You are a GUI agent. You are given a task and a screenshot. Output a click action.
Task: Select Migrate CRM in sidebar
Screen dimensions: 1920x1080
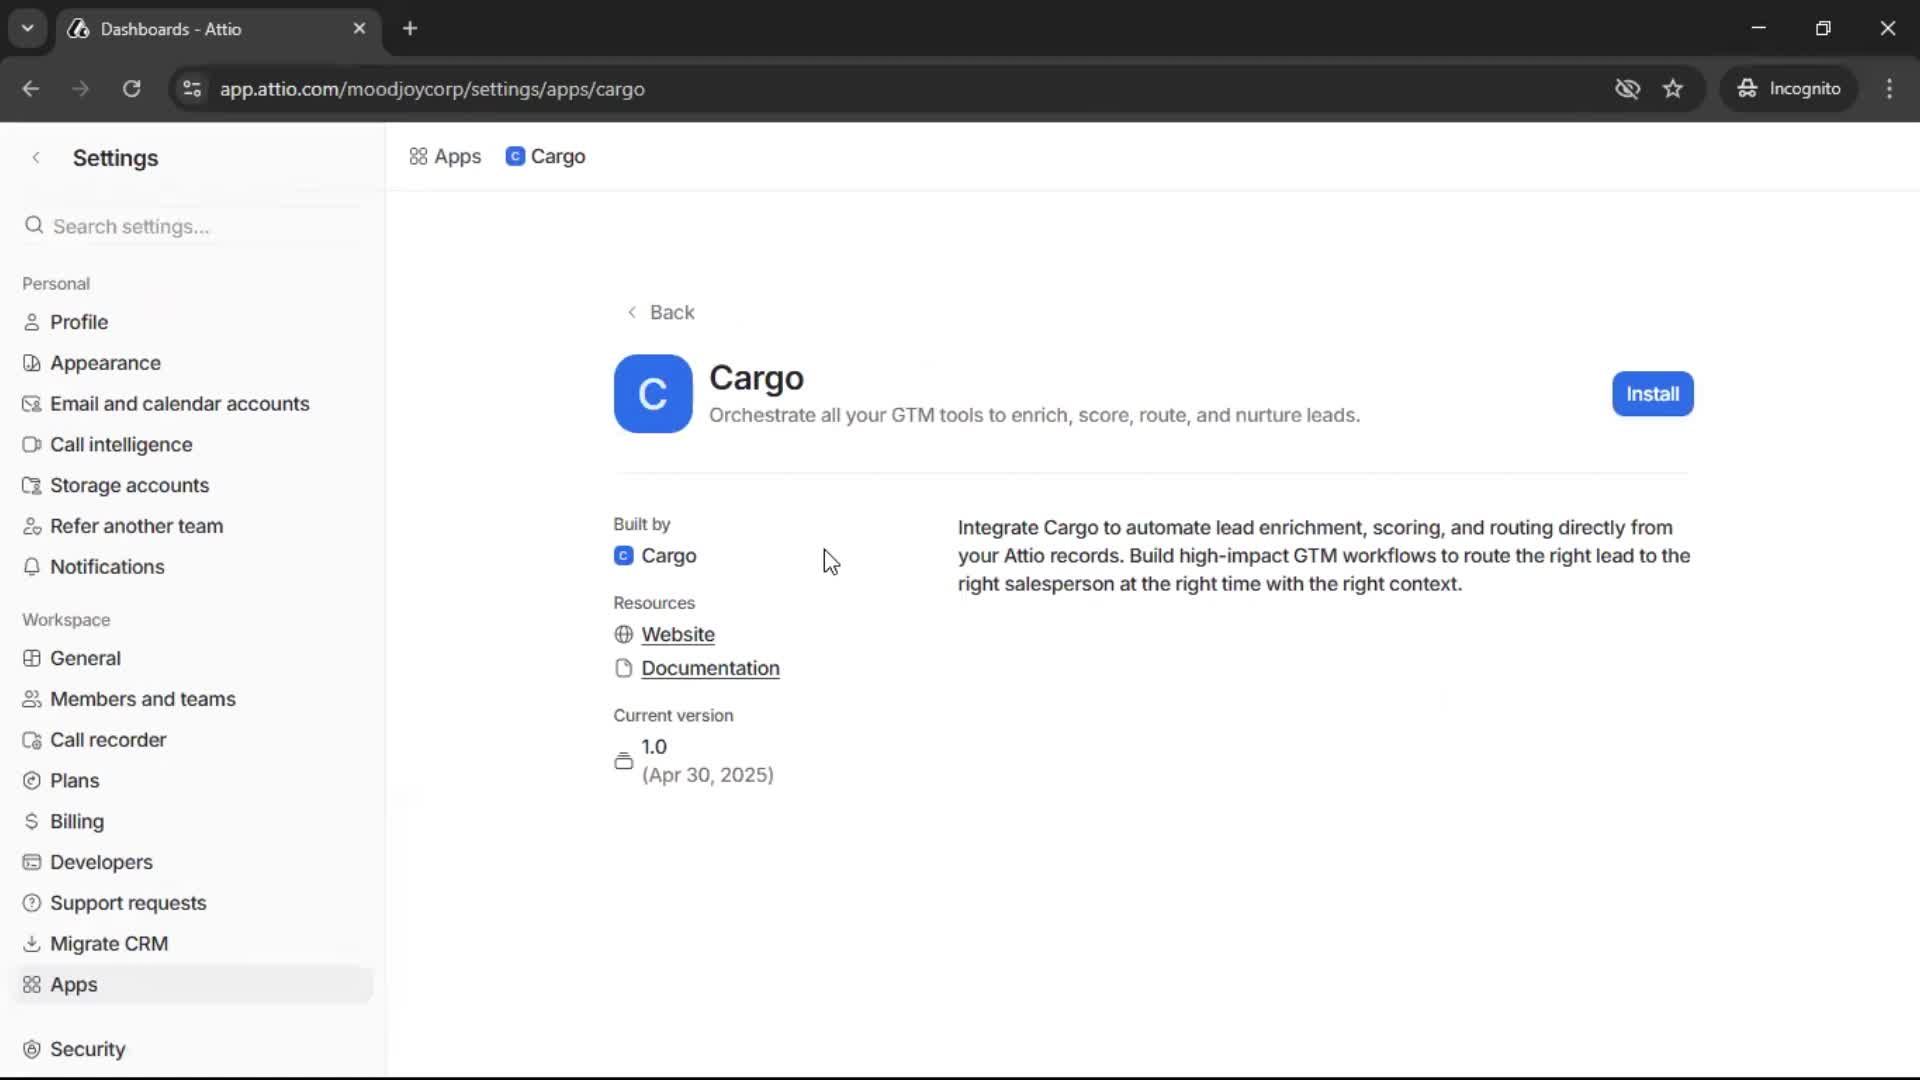108,943
